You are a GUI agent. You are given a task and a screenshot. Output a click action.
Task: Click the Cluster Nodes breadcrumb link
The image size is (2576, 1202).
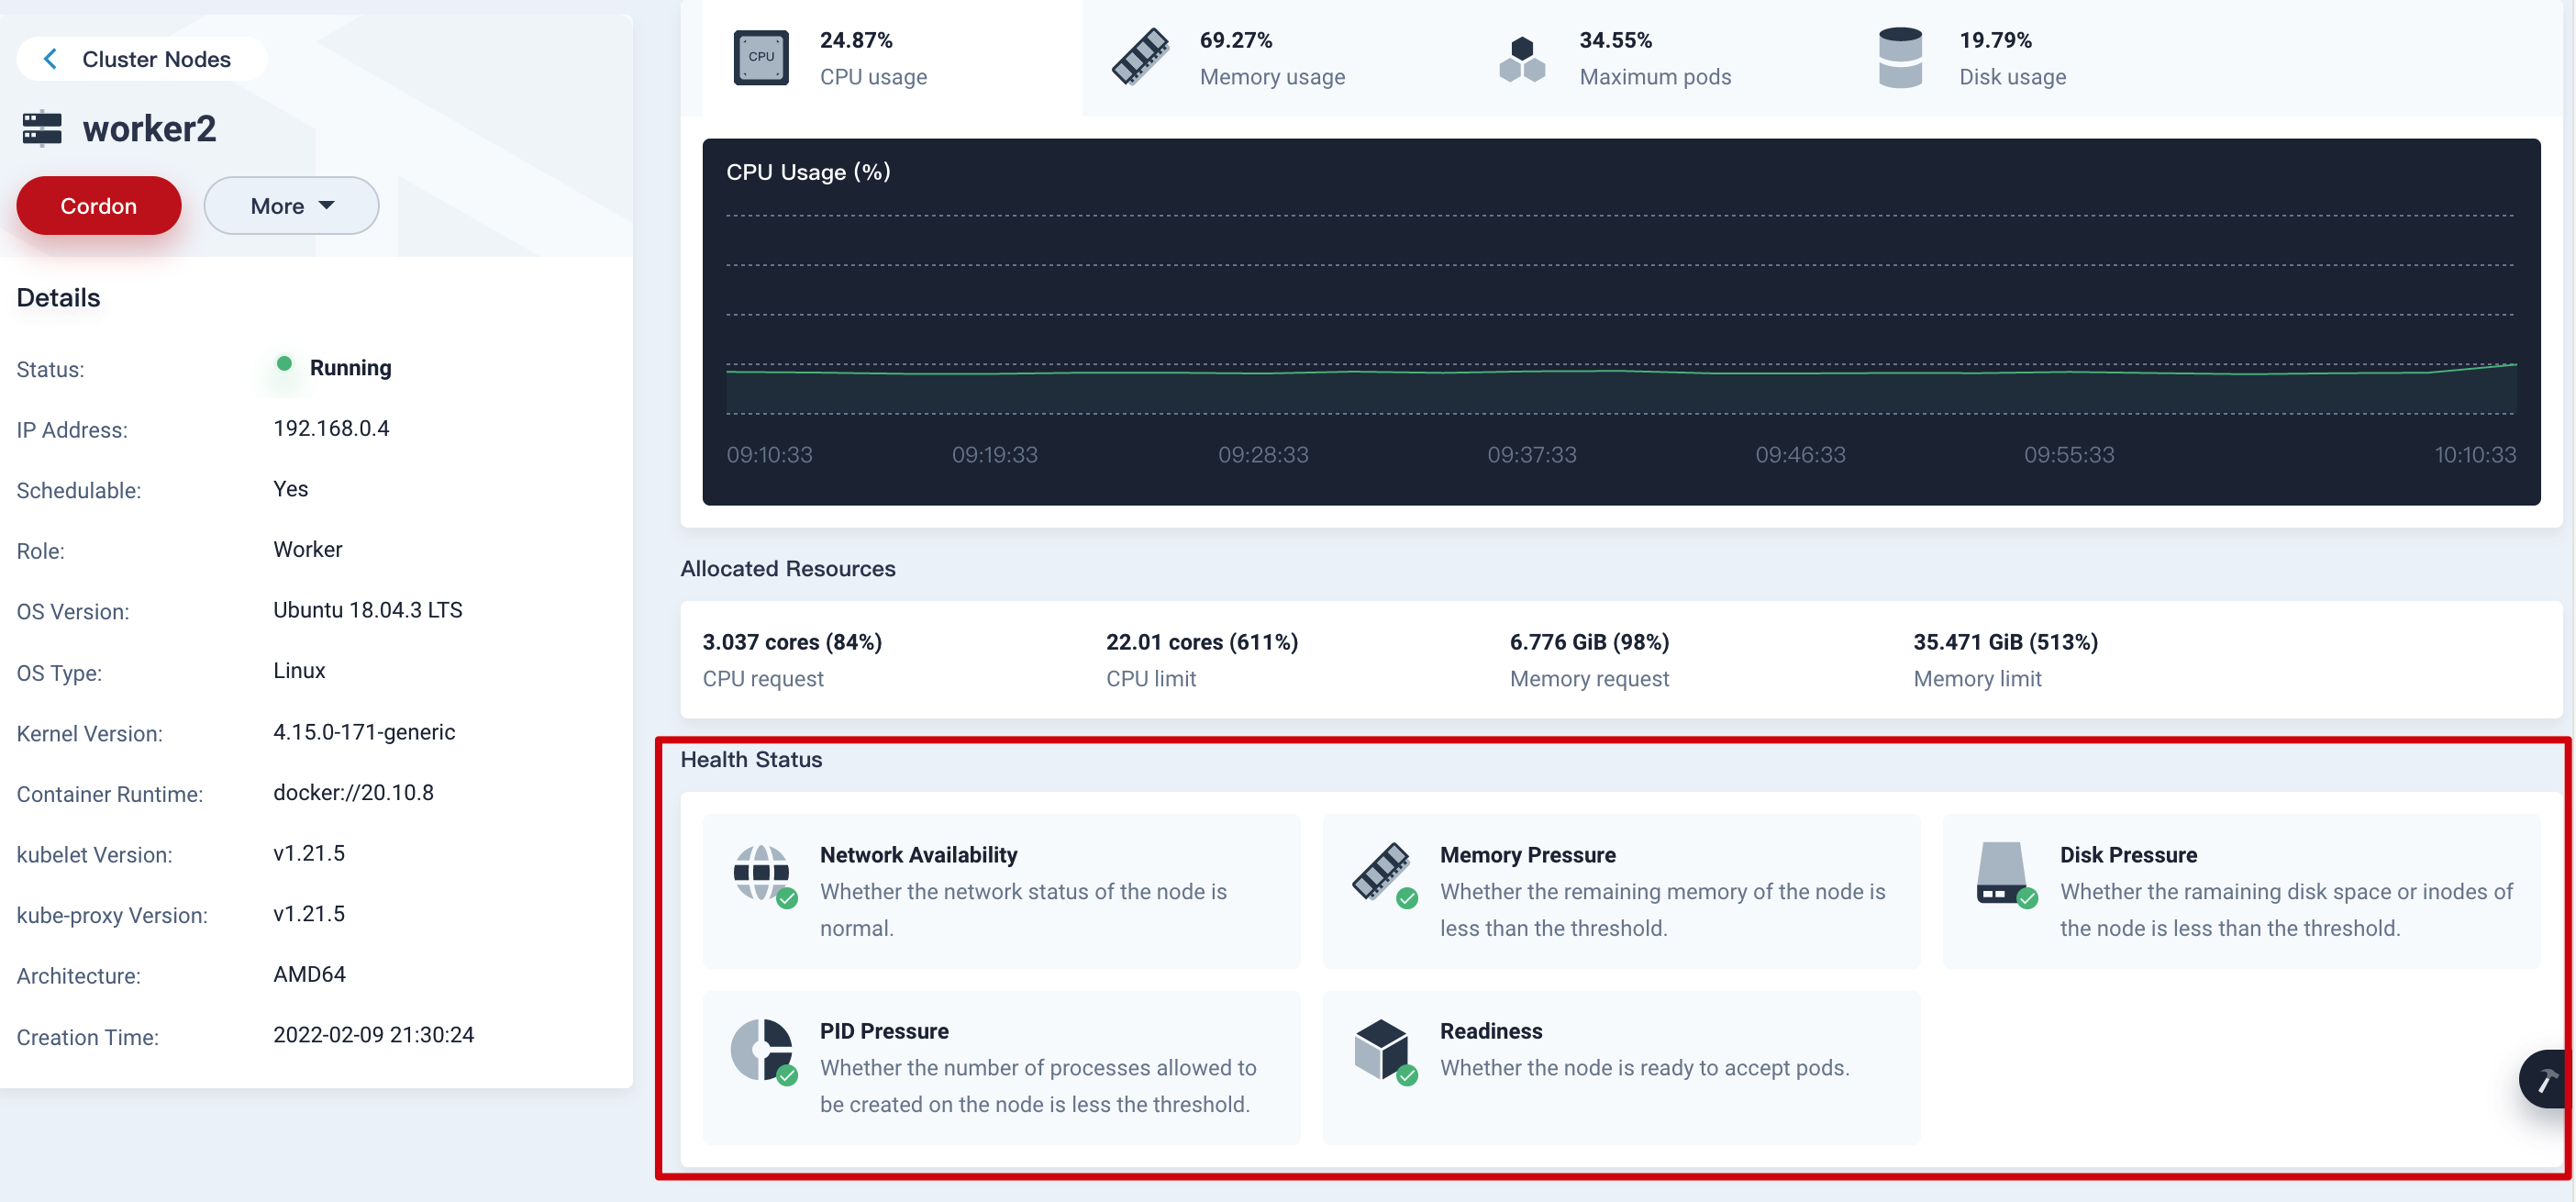[x=156, y=59]
